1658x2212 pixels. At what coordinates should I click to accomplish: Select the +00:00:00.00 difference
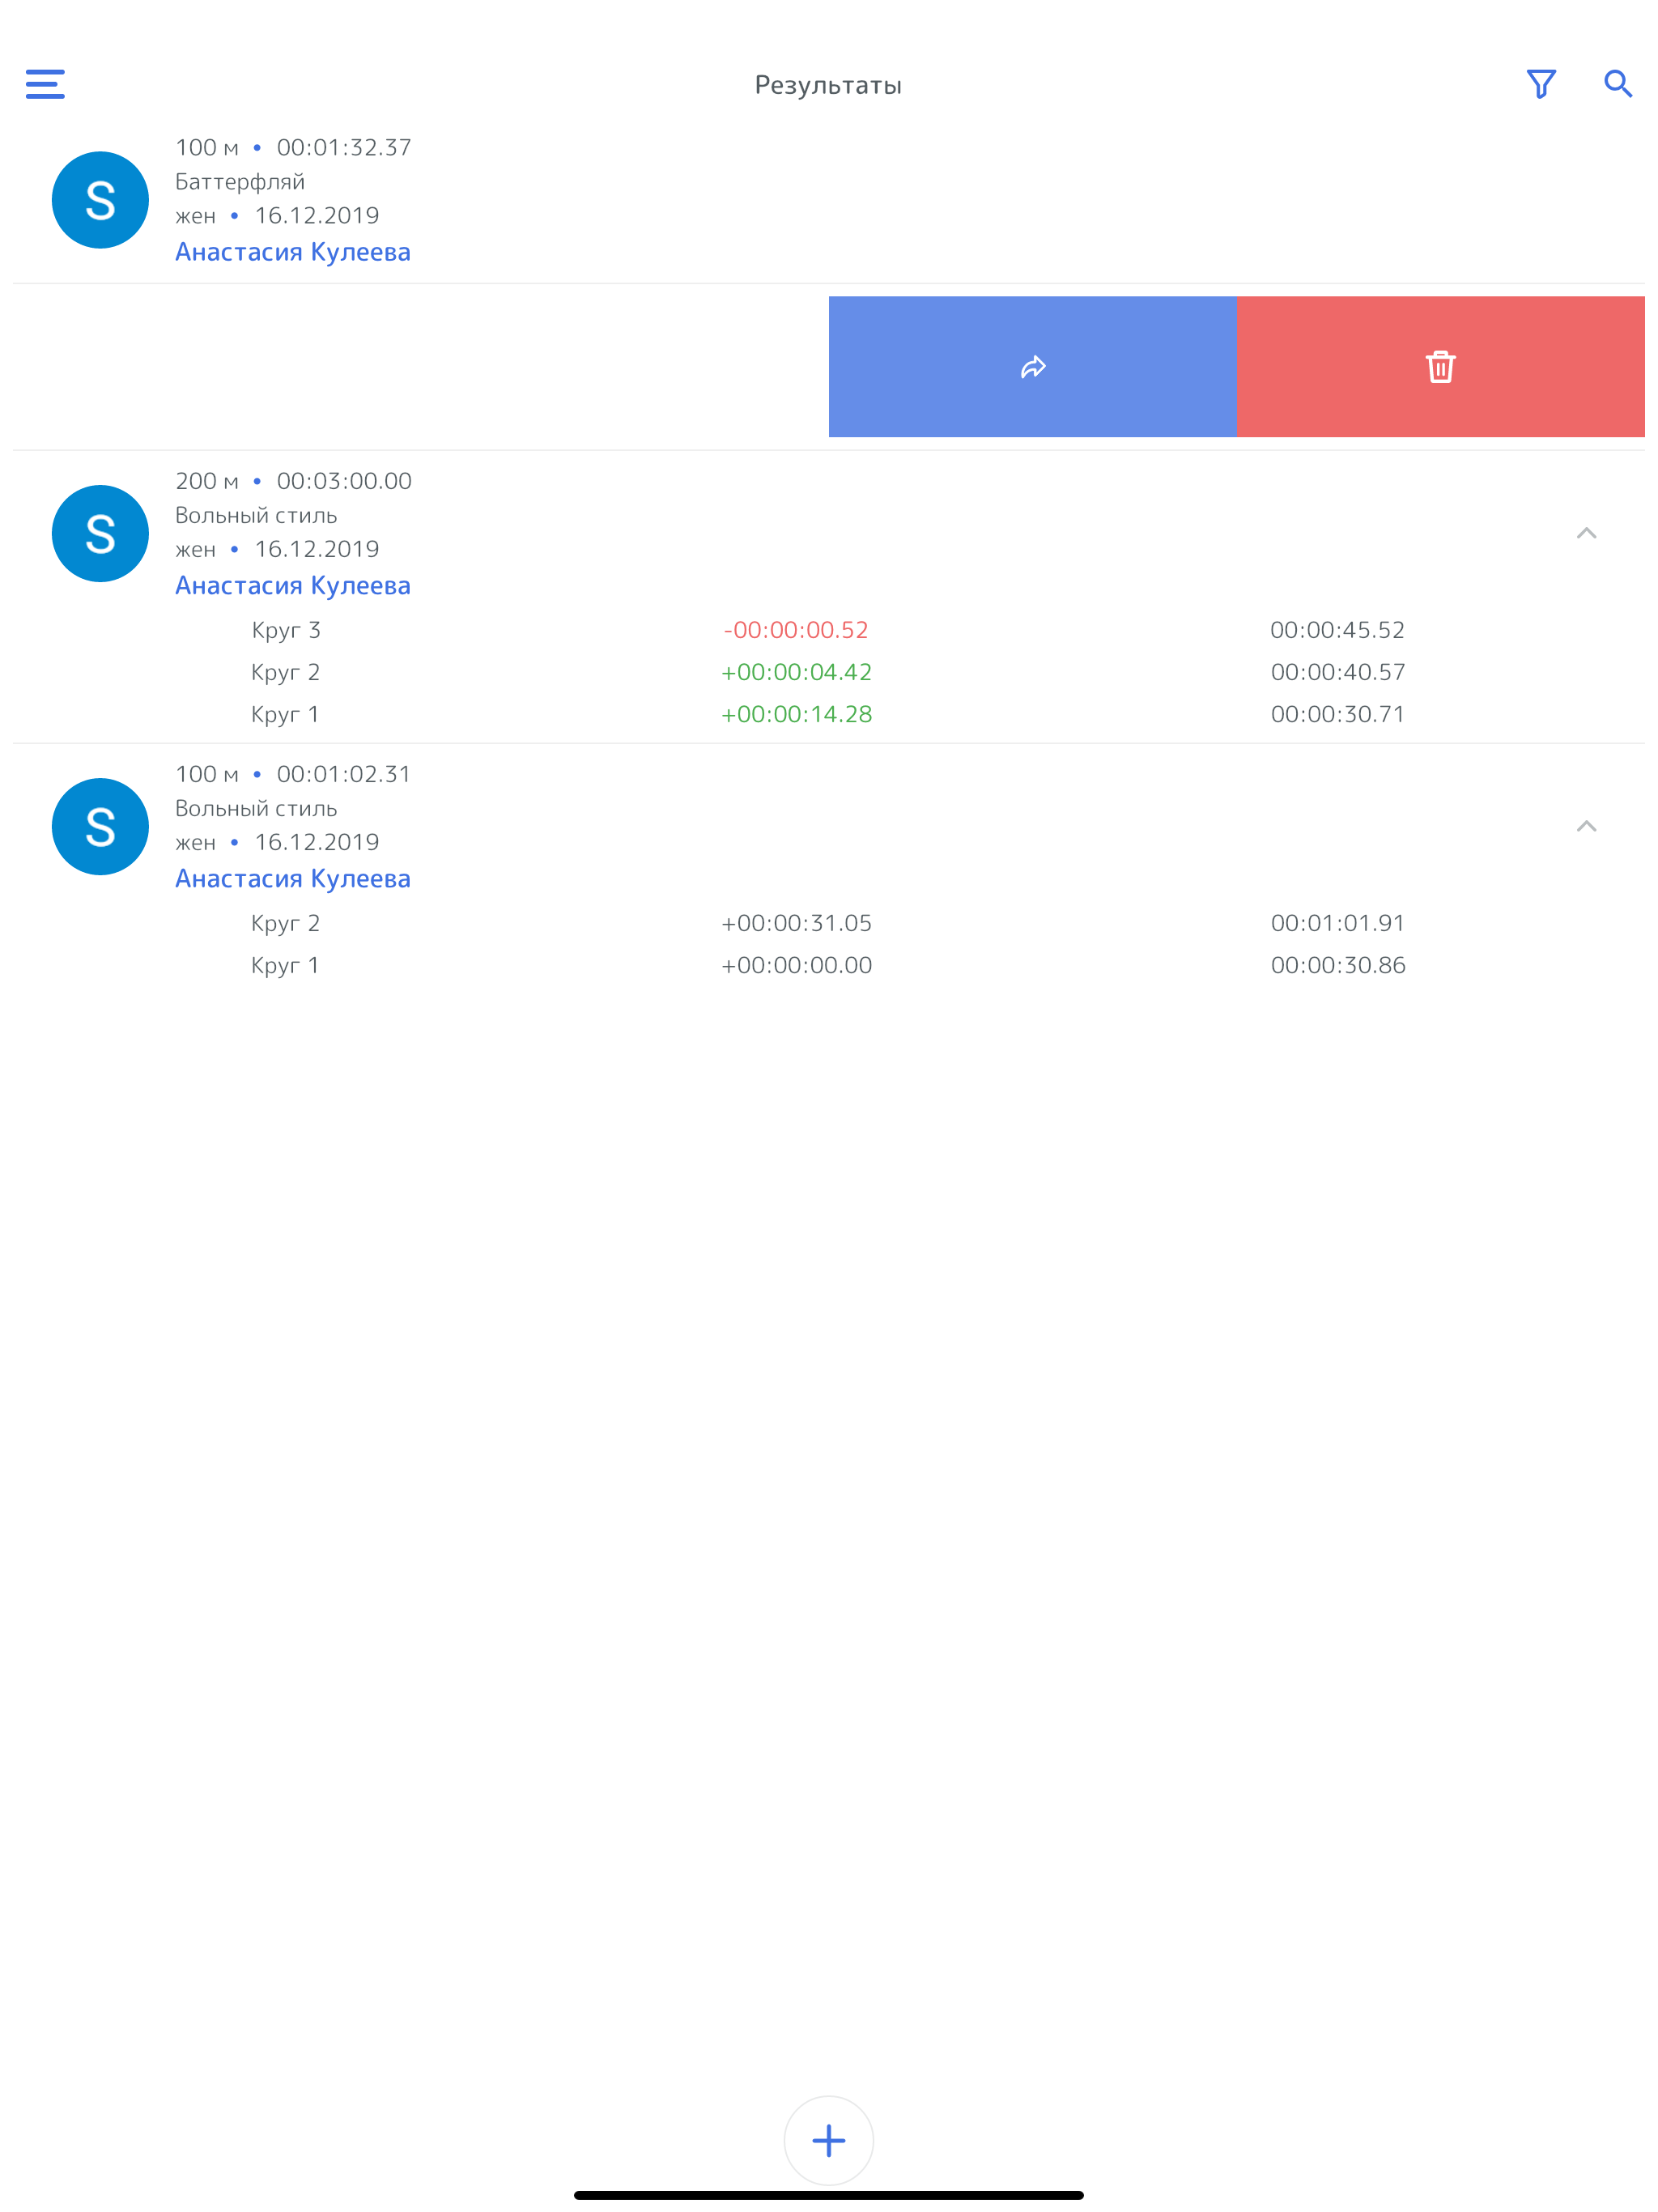point(796,965)
